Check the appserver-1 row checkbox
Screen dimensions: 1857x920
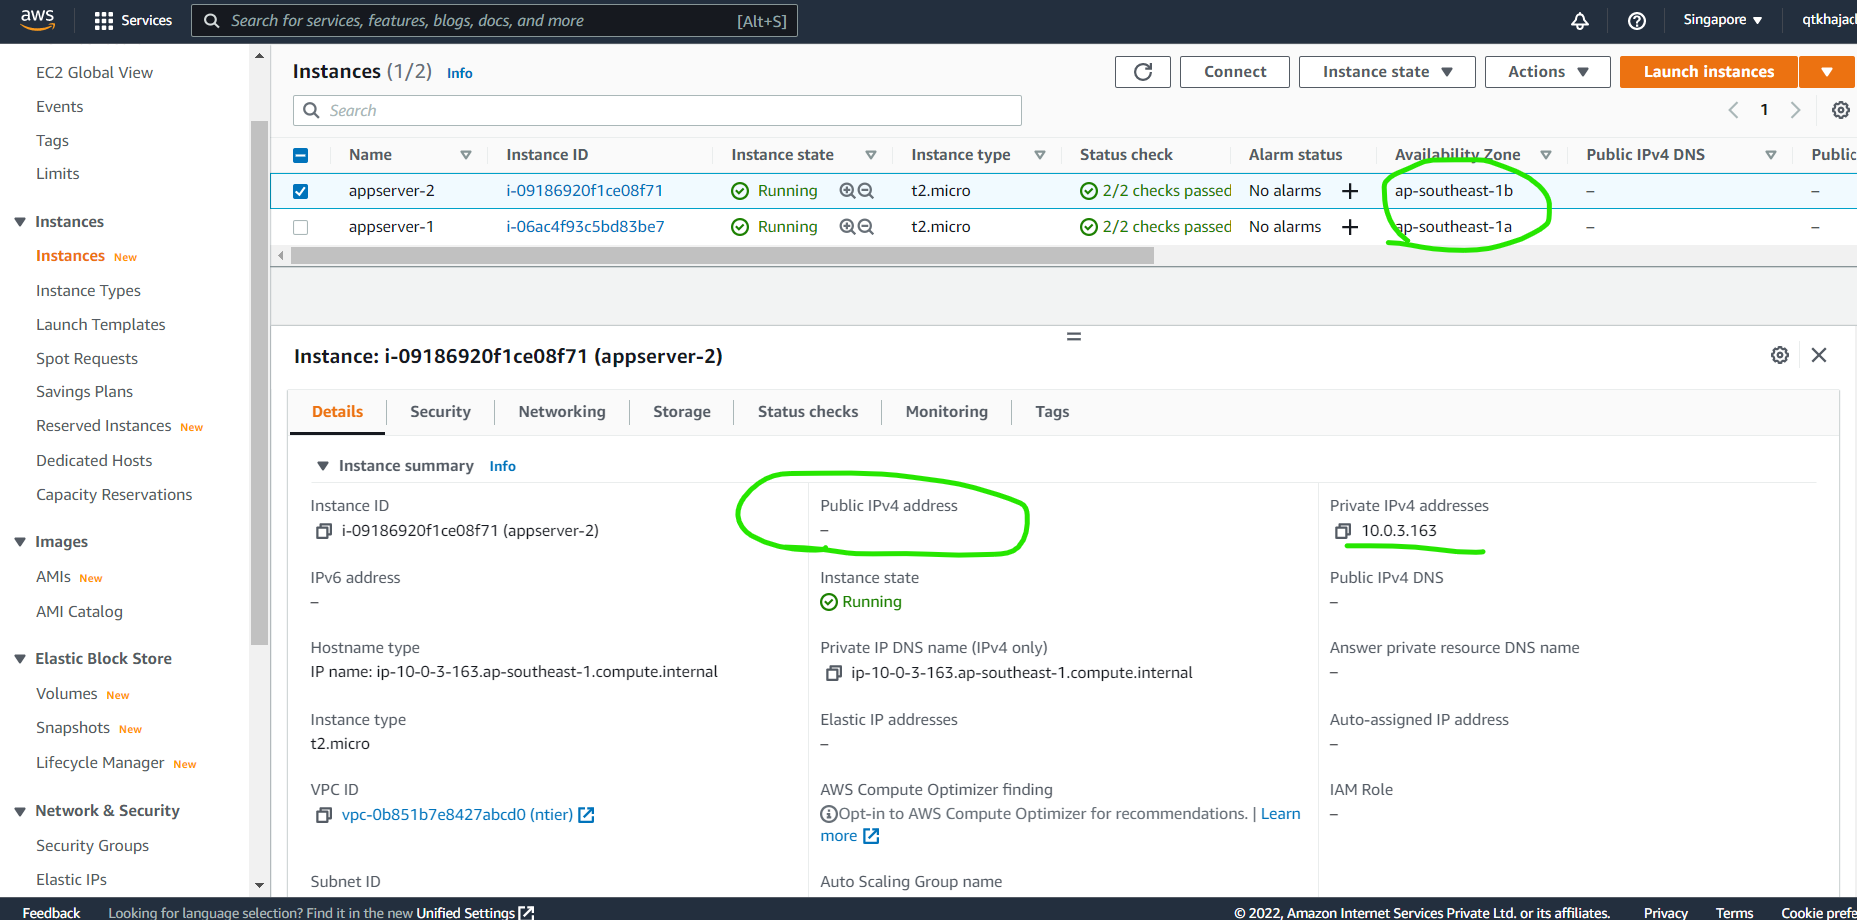point(301,227)
